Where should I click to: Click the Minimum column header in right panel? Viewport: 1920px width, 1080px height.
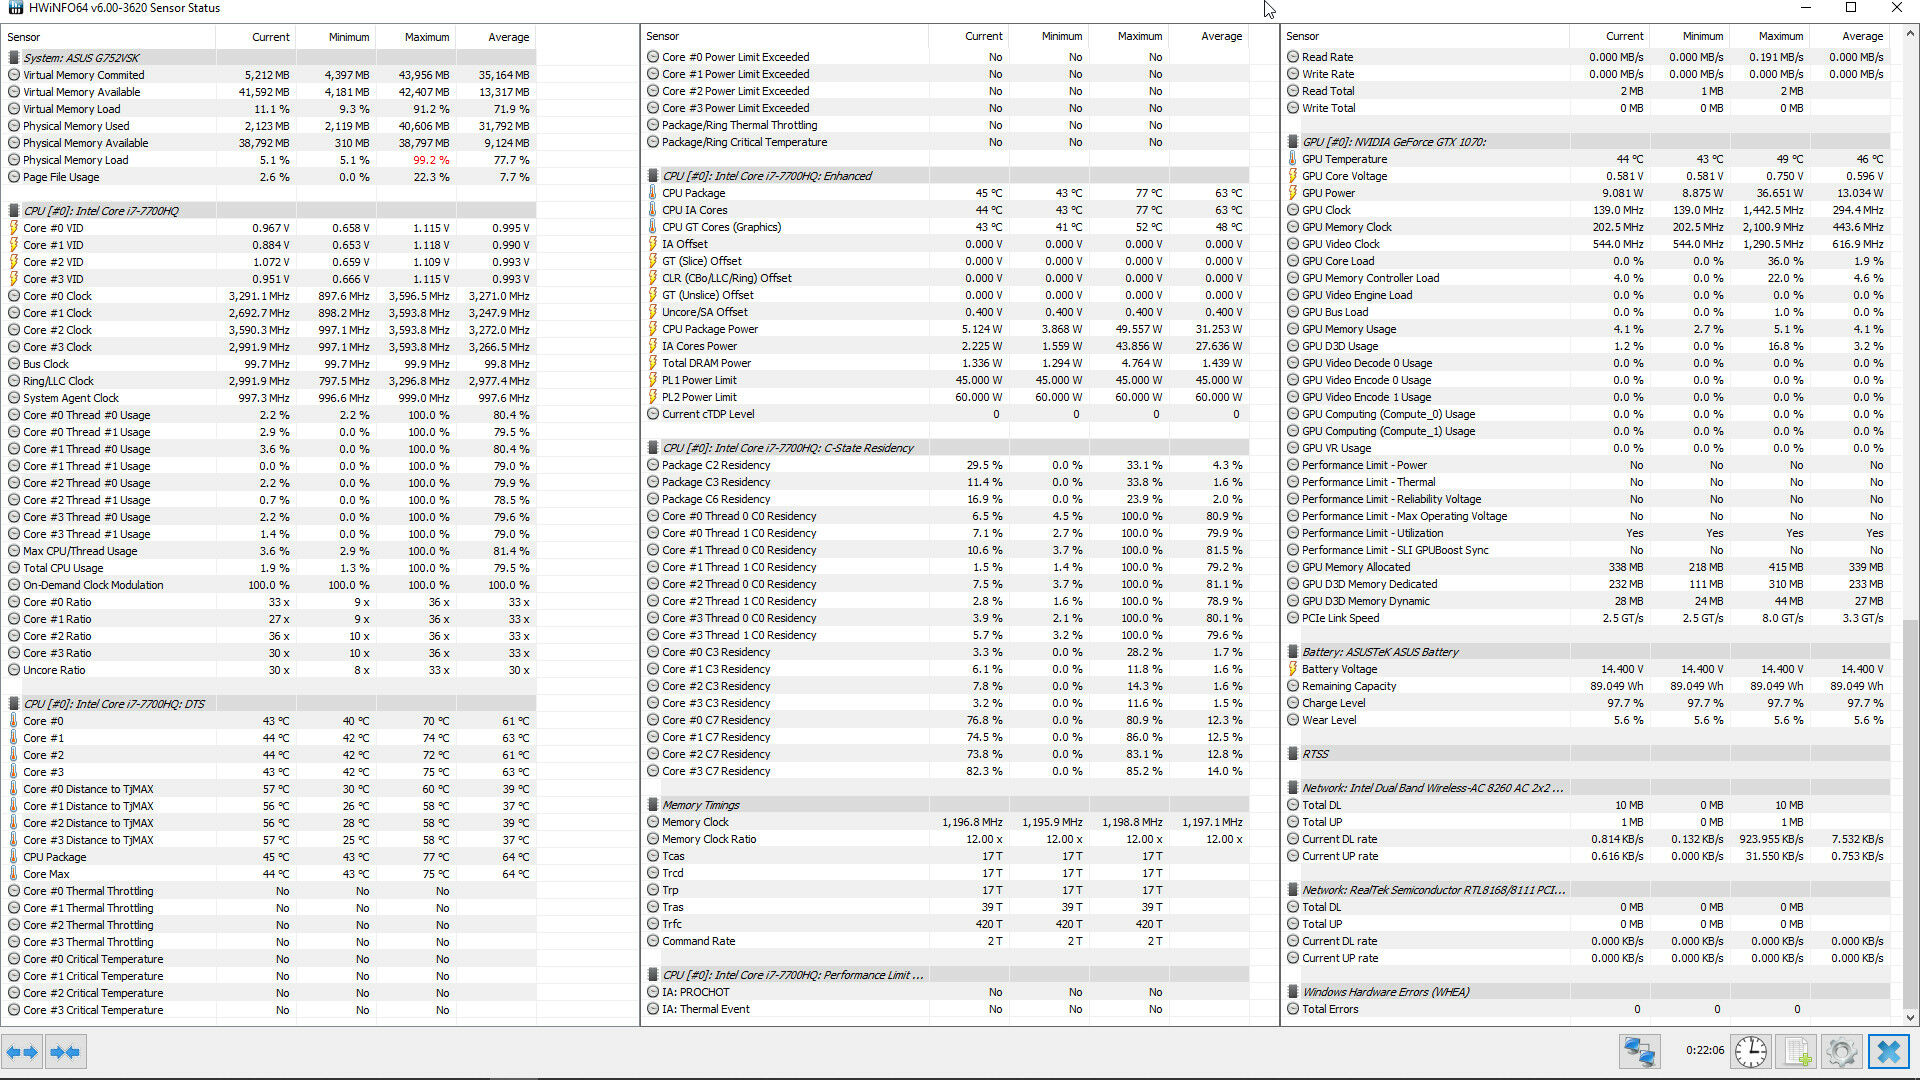click(x=1689, y=36)
